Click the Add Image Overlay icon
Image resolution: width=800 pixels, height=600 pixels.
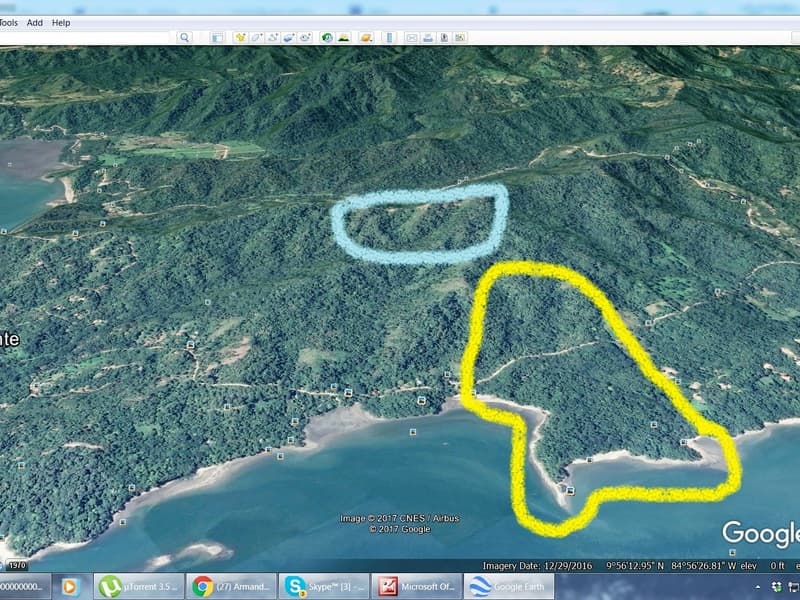point(288,37)
